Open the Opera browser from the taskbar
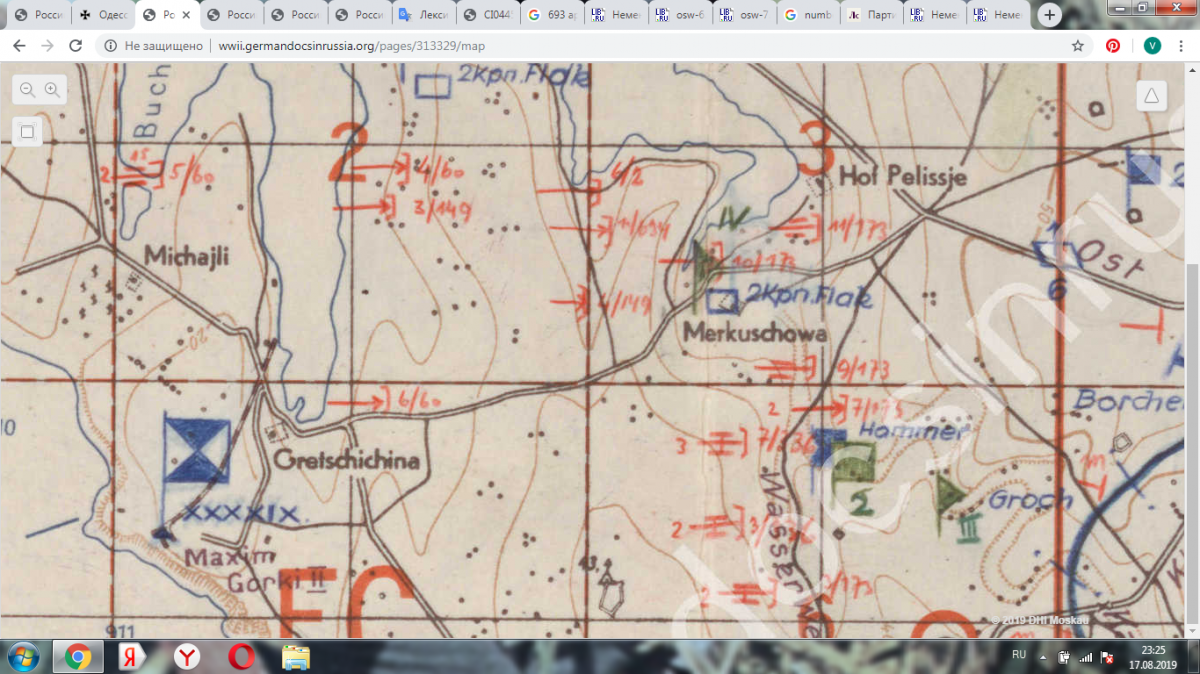This screenshot has width=1200, height=674. [x=240, y=656]
